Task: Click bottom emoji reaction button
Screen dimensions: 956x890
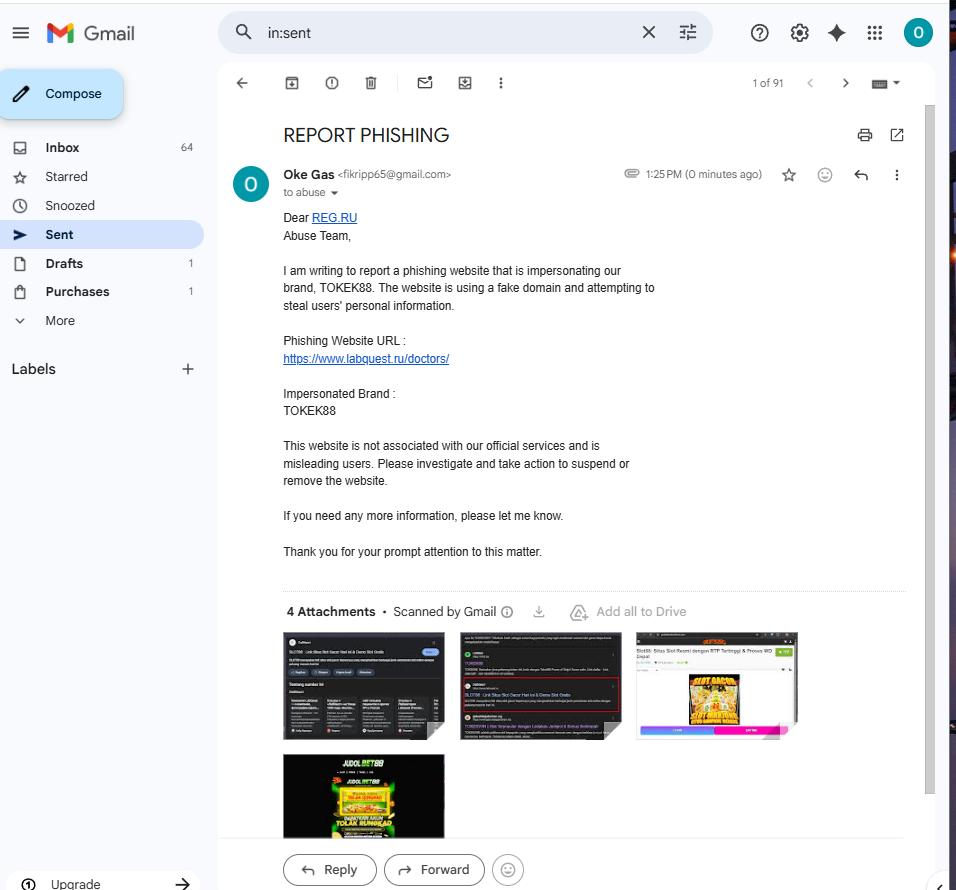Action: click(x=508, y=870)
